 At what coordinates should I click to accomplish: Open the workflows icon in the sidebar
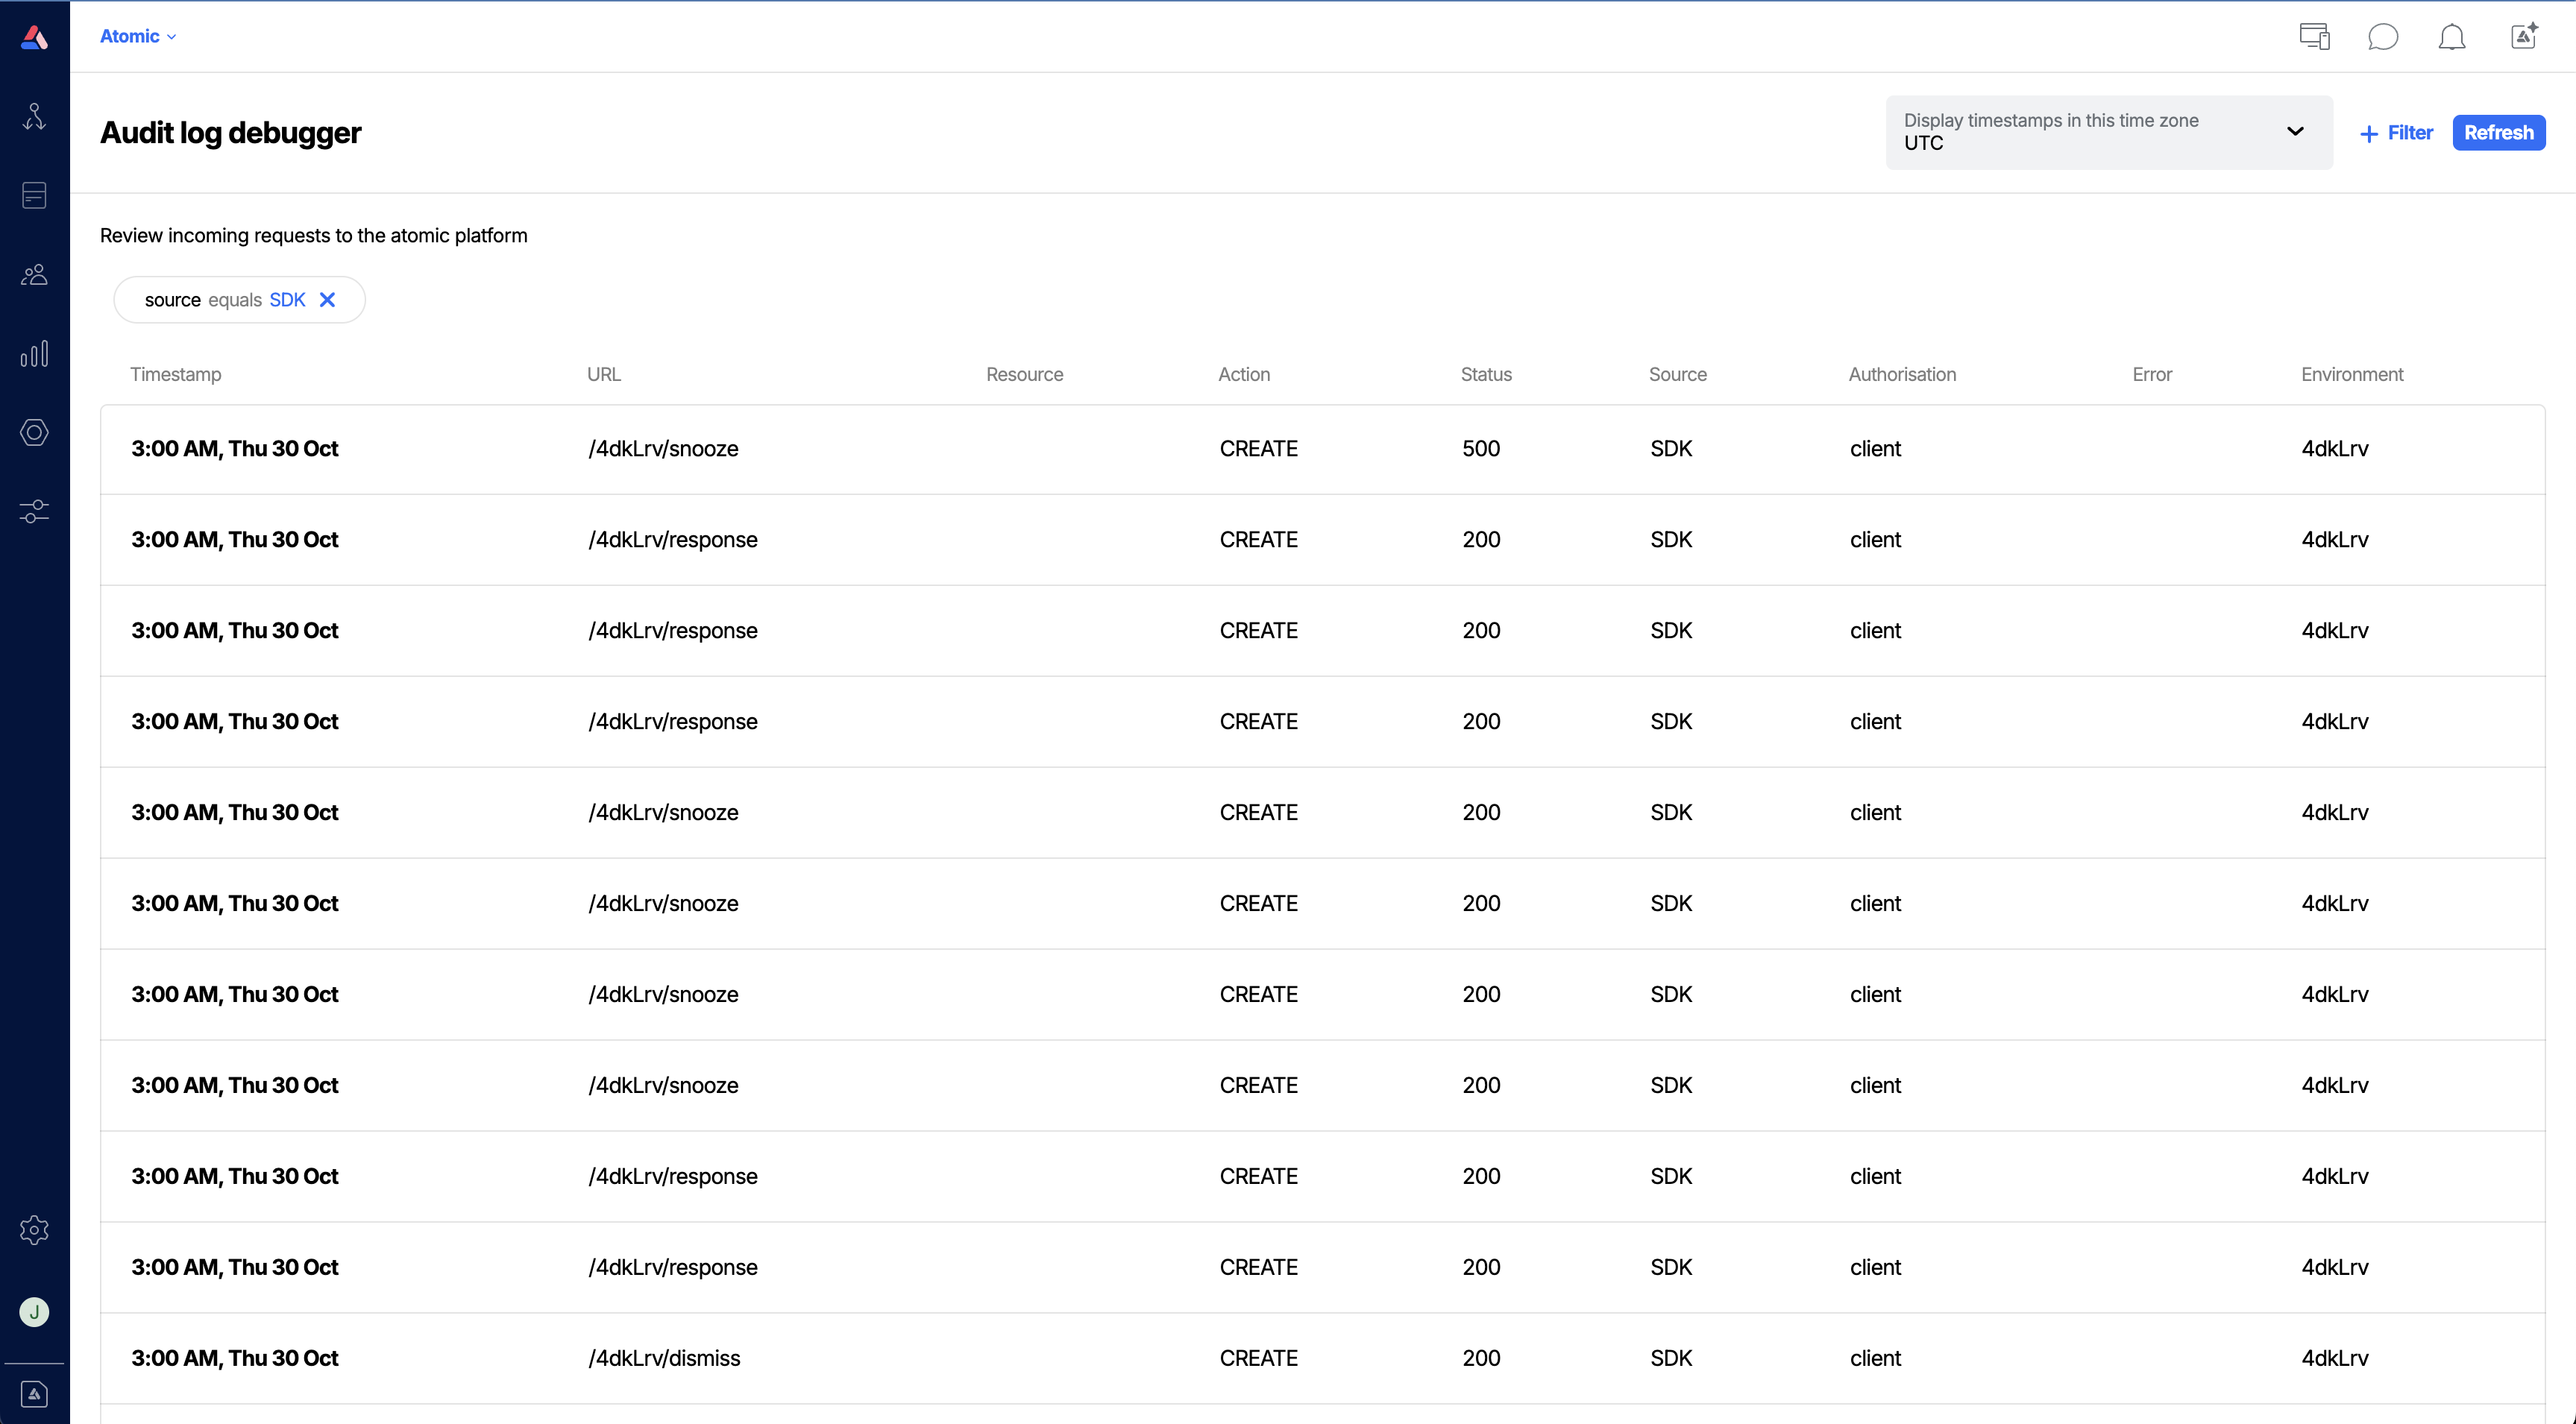(x=35, y=116)
